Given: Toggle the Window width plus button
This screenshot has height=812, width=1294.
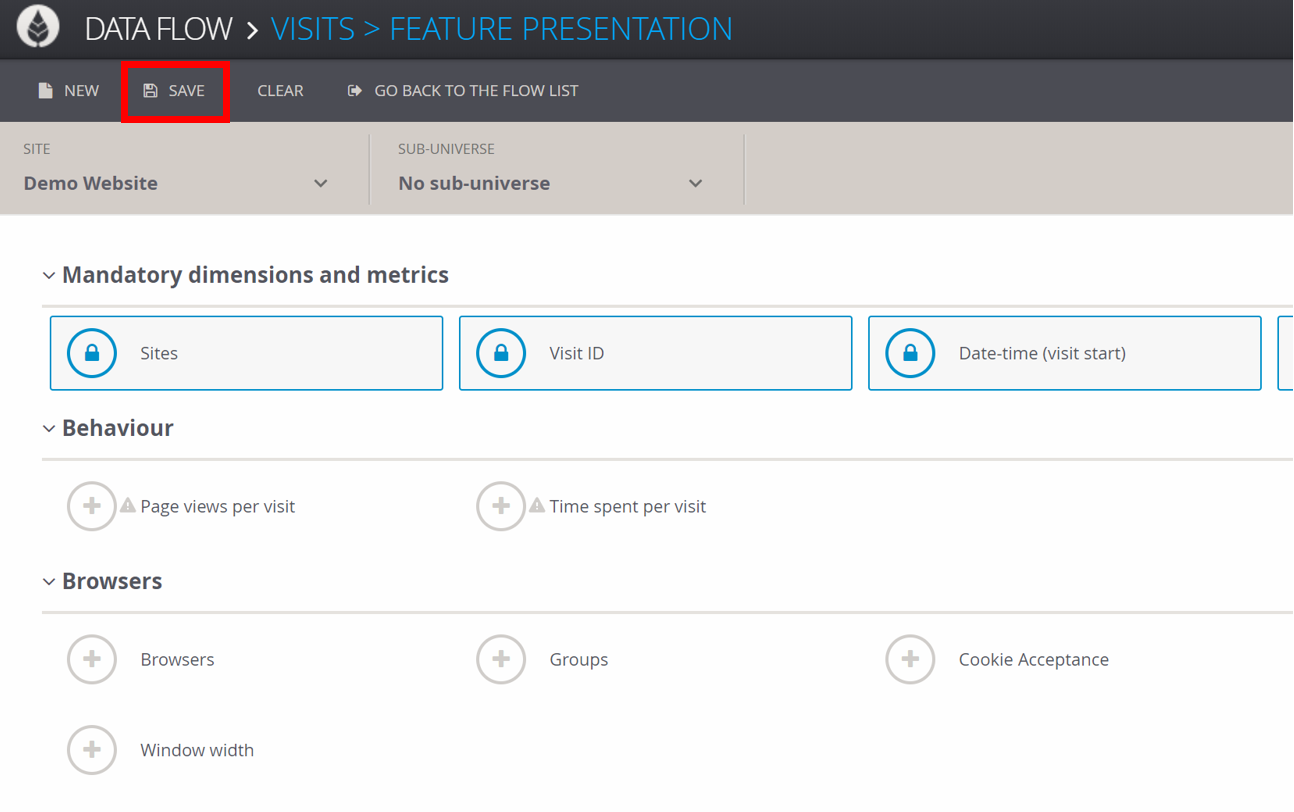Looking at the screenshot, I should point(92,750).
